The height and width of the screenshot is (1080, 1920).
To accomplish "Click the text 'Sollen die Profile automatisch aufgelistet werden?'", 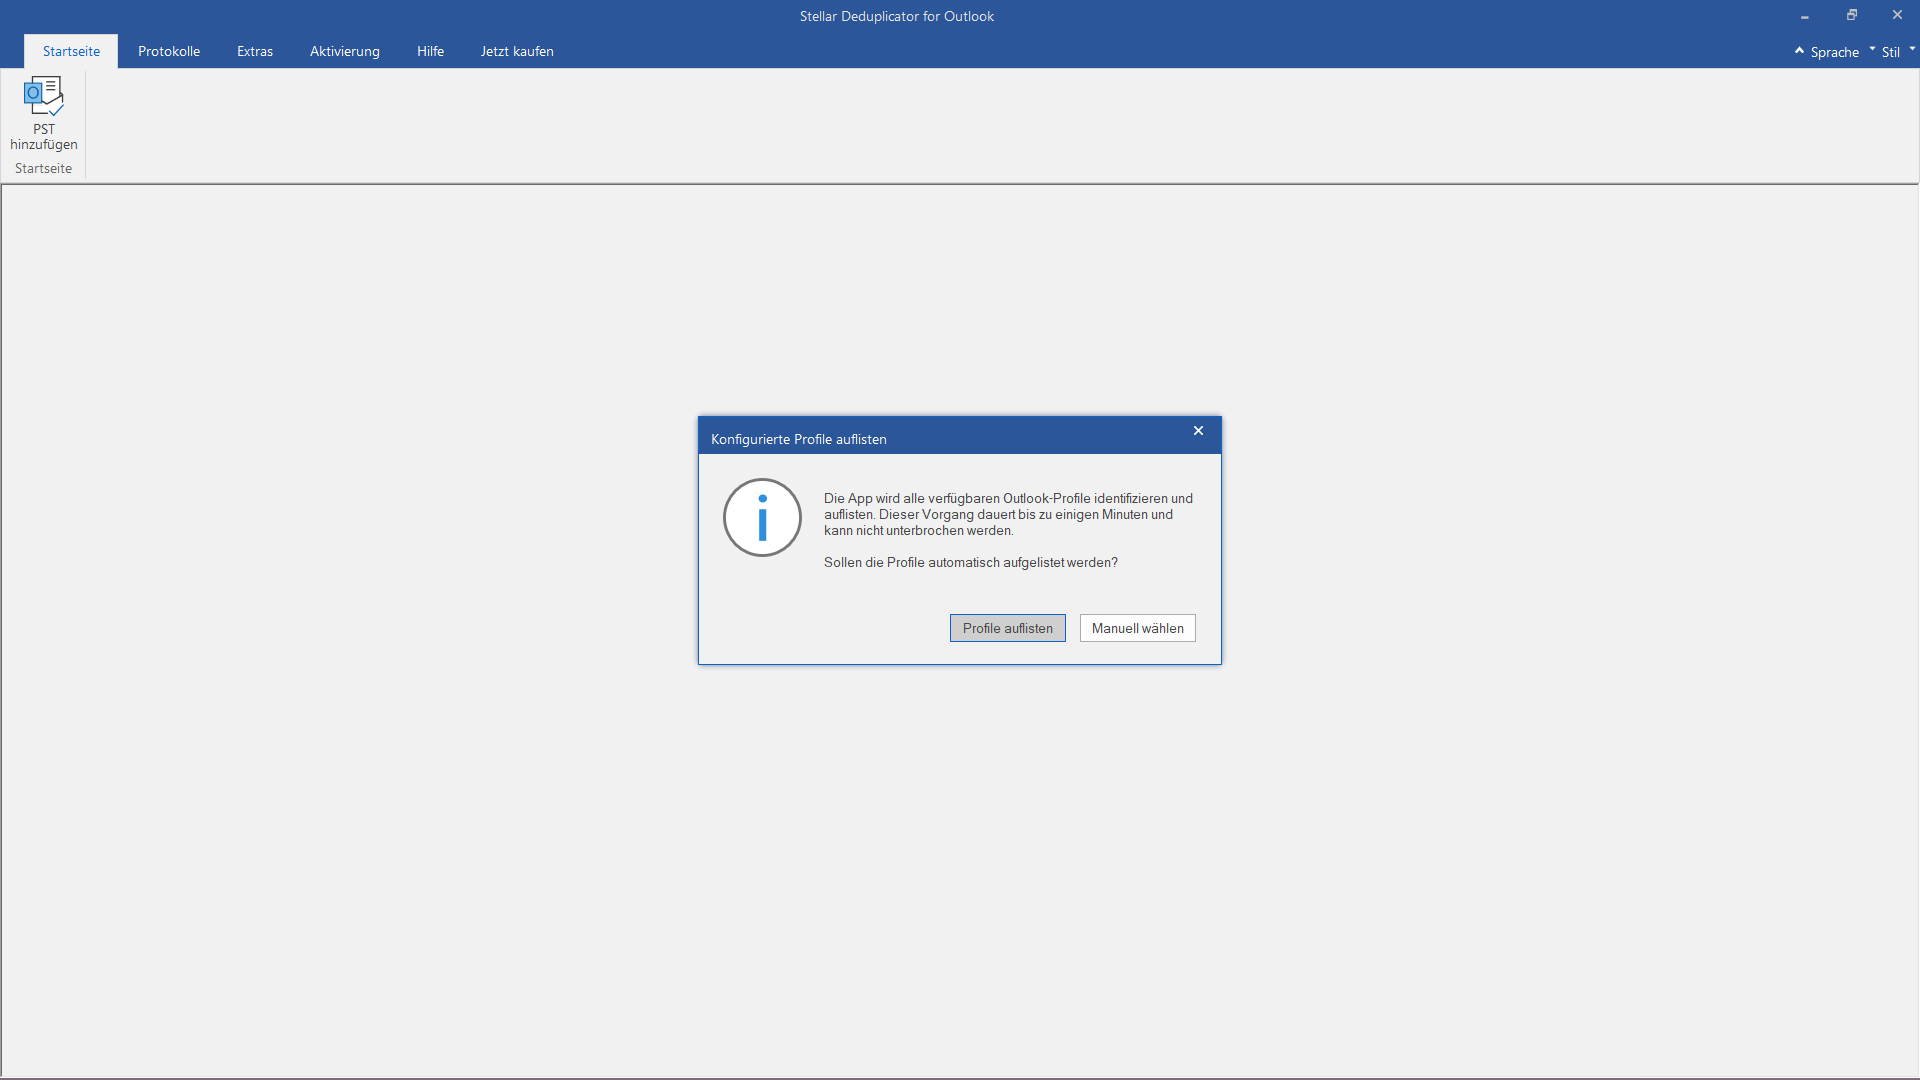I will point(970,562).
